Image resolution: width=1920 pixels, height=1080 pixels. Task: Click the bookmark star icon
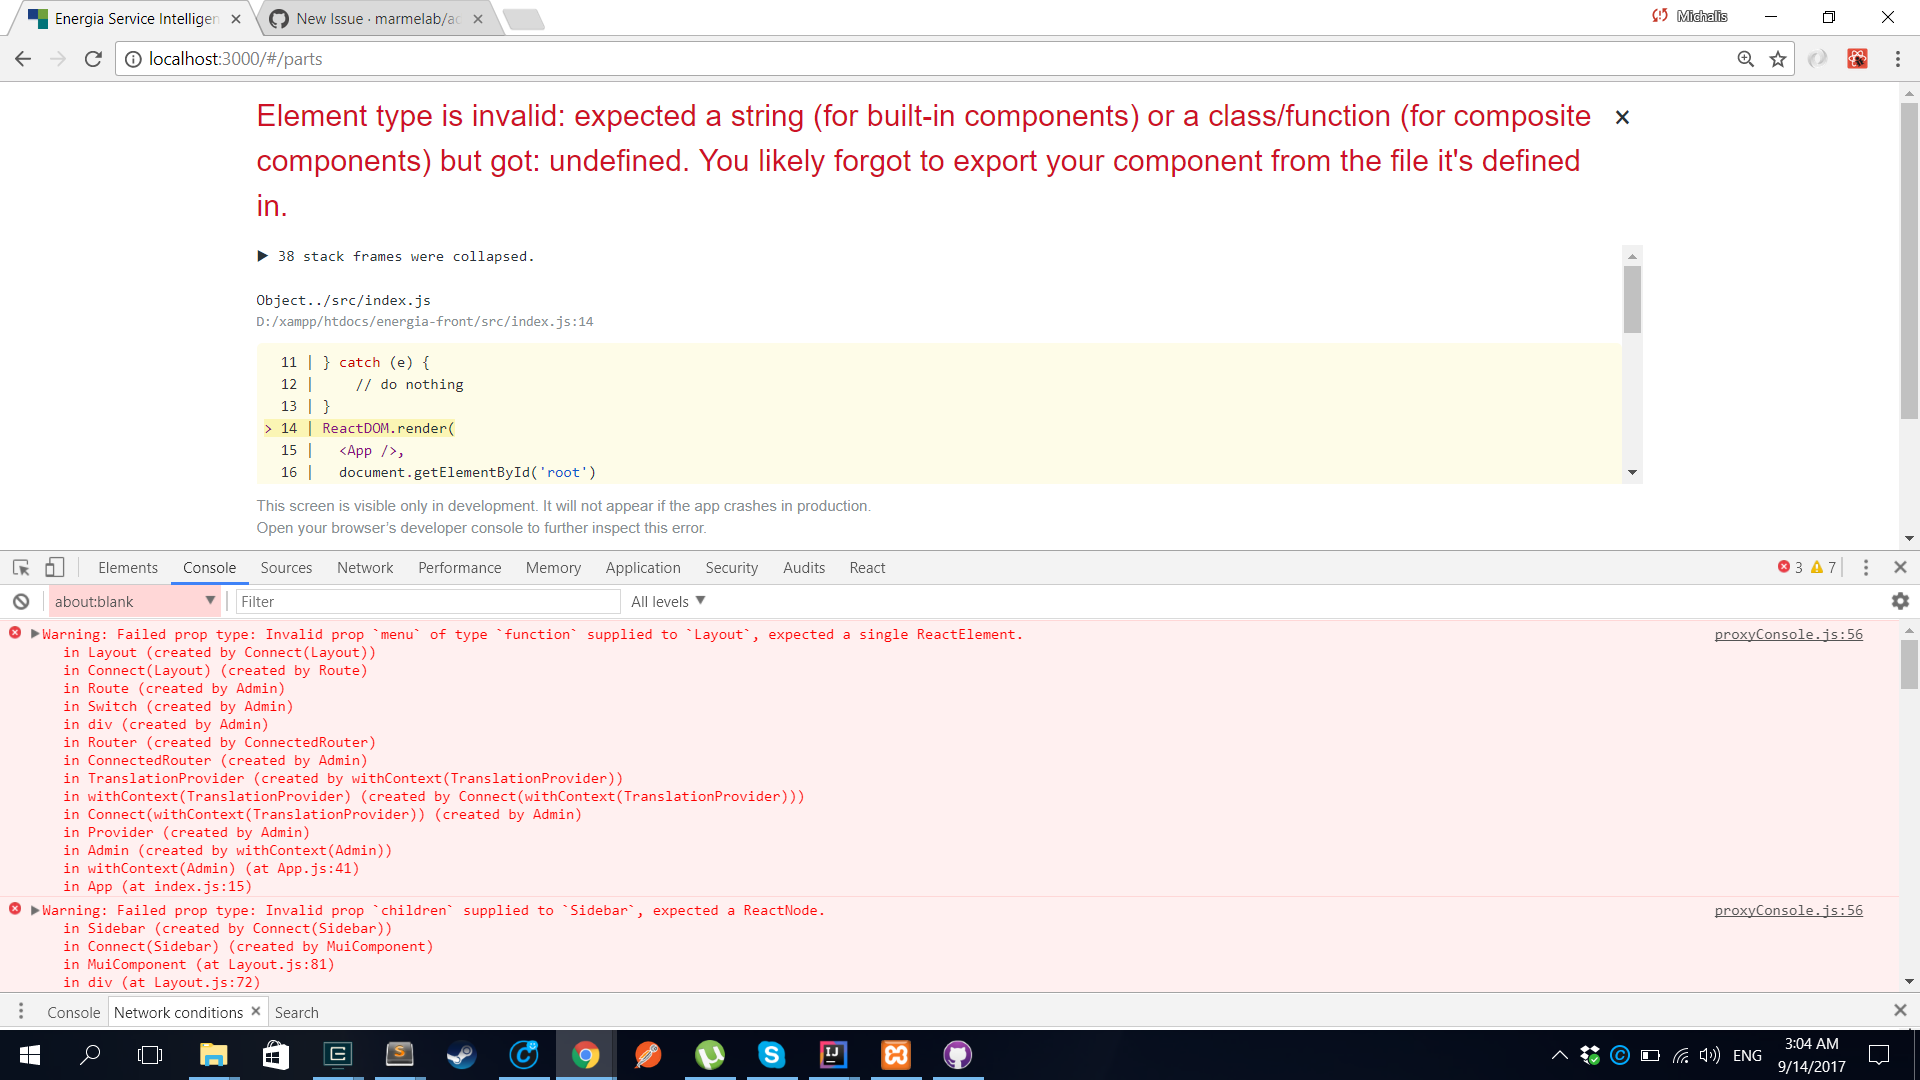1778,59
